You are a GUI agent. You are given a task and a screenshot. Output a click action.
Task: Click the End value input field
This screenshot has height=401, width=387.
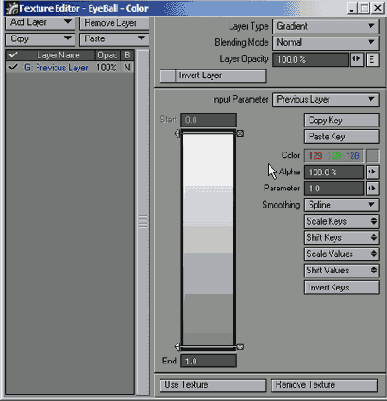(x=208, y=361)
